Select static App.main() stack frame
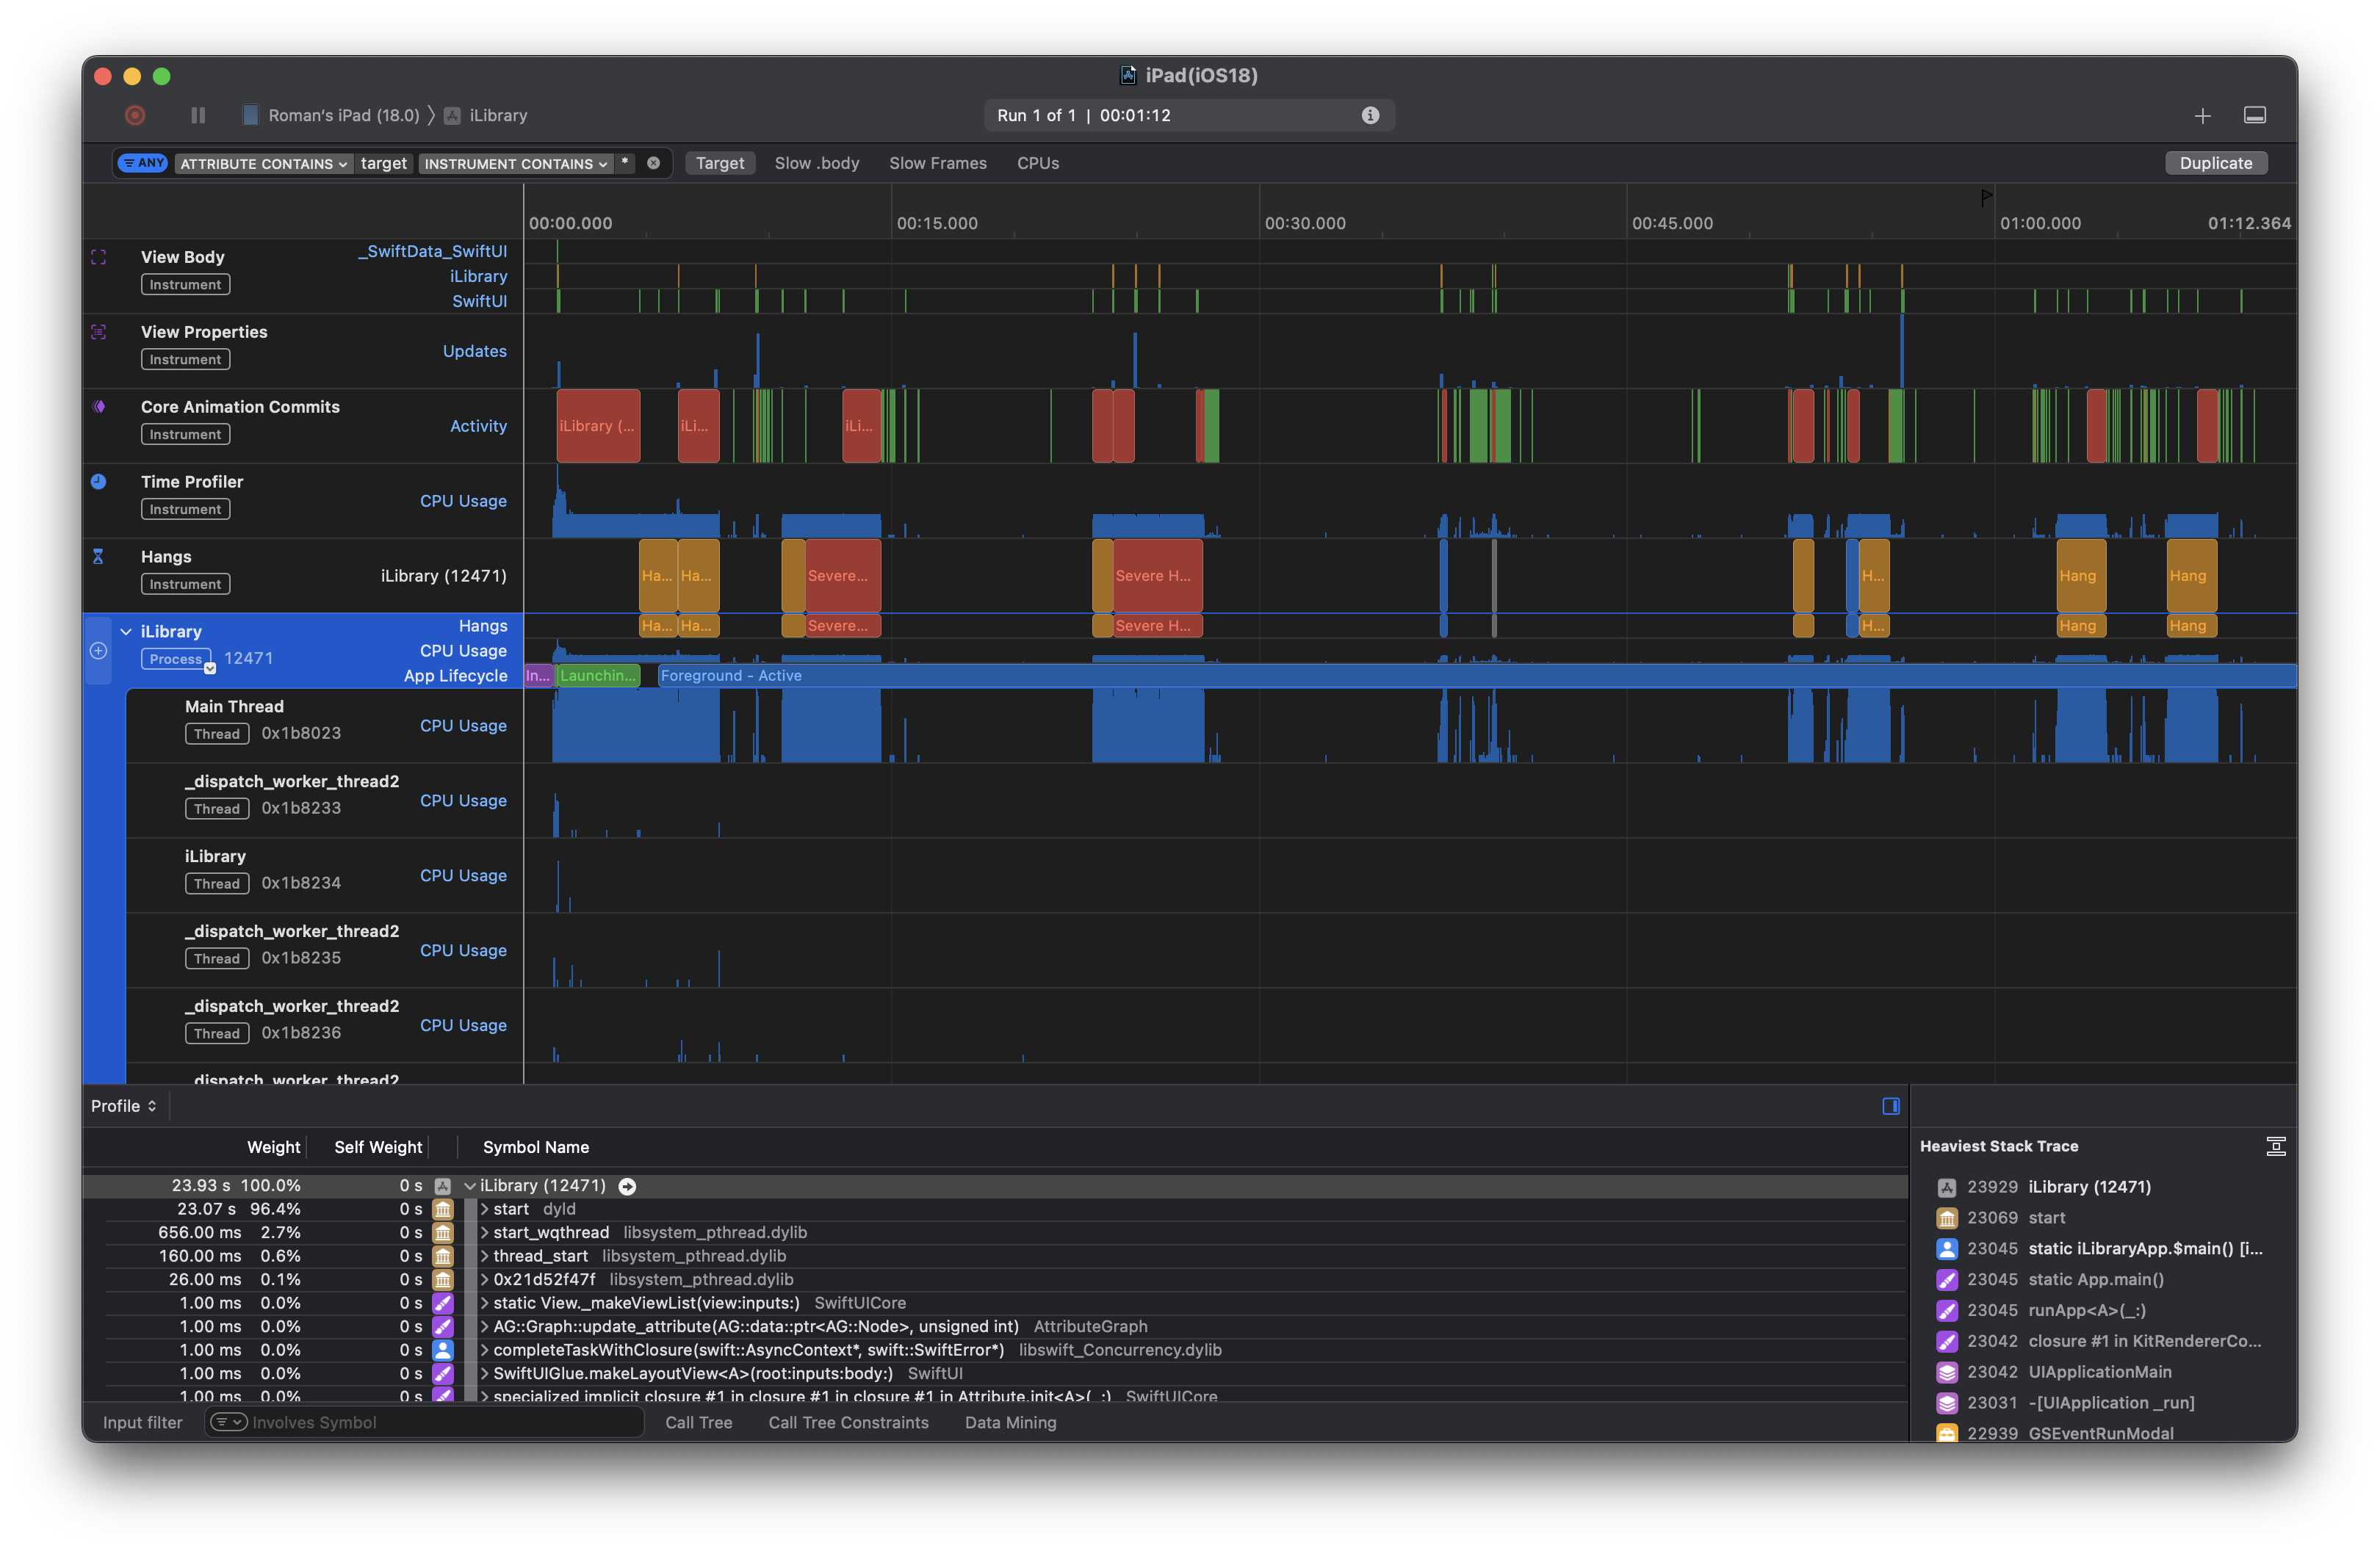Viewport: 2380px width, 1551px height. (x=2100, y=1279)
